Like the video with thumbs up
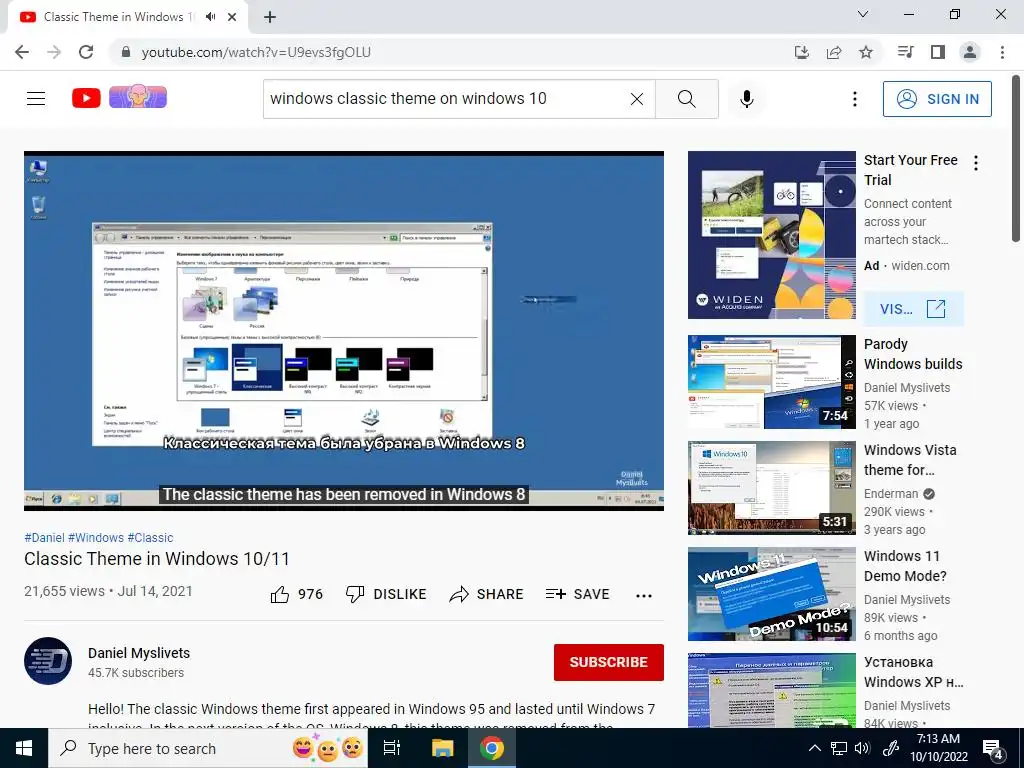Image resolution: width=1024 pixels, height=768 pixels. tap(296, 594)
